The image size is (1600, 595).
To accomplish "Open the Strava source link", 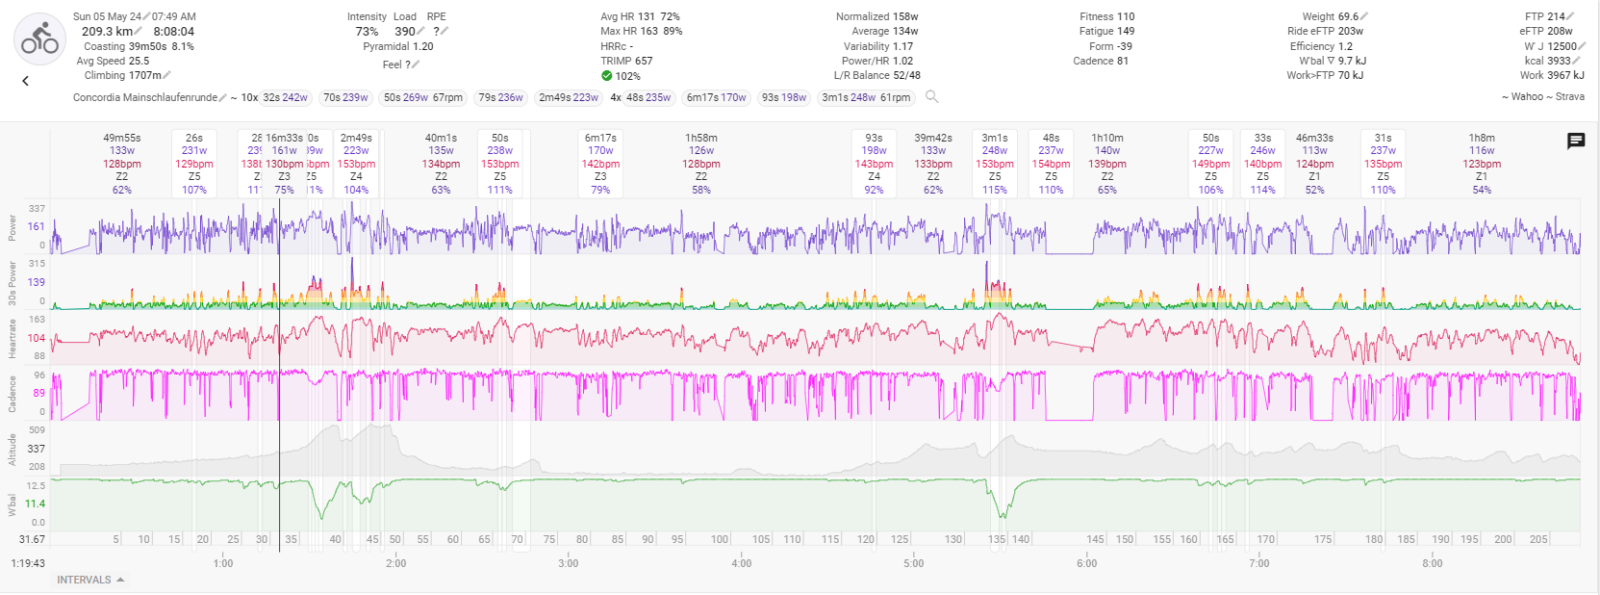I will [x=1570, y=97].
